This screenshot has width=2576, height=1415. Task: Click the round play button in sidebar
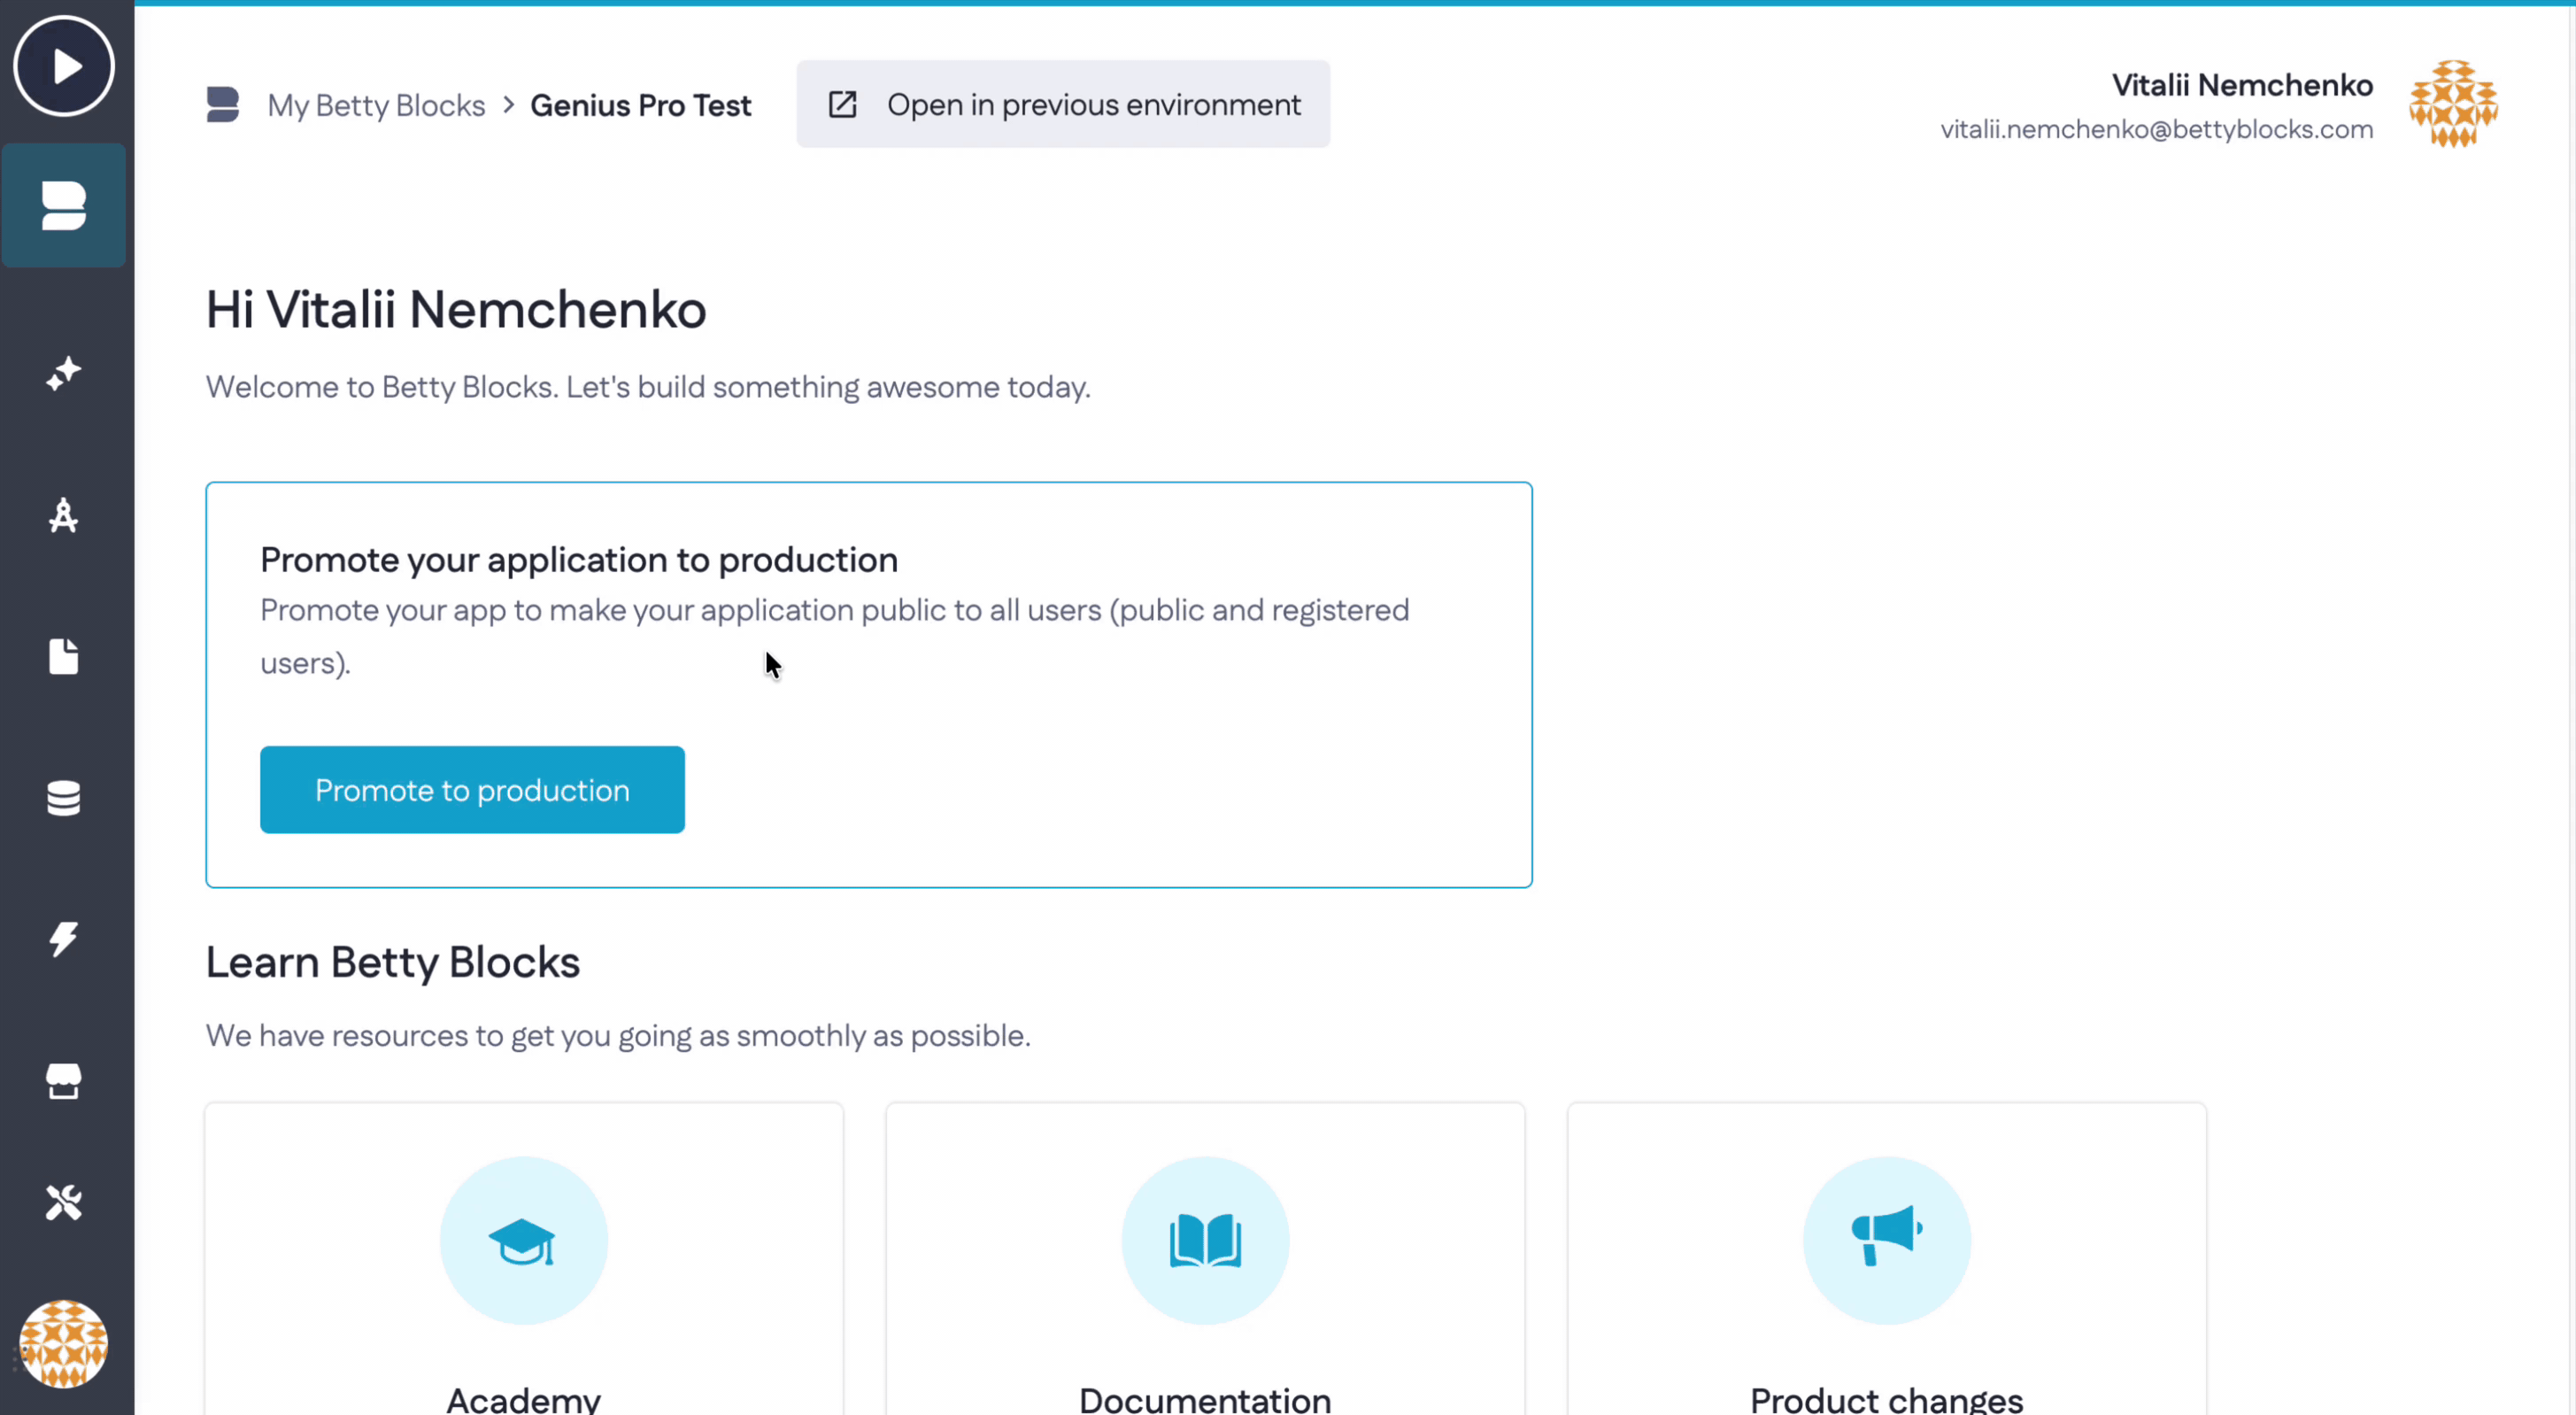(64, 66)
